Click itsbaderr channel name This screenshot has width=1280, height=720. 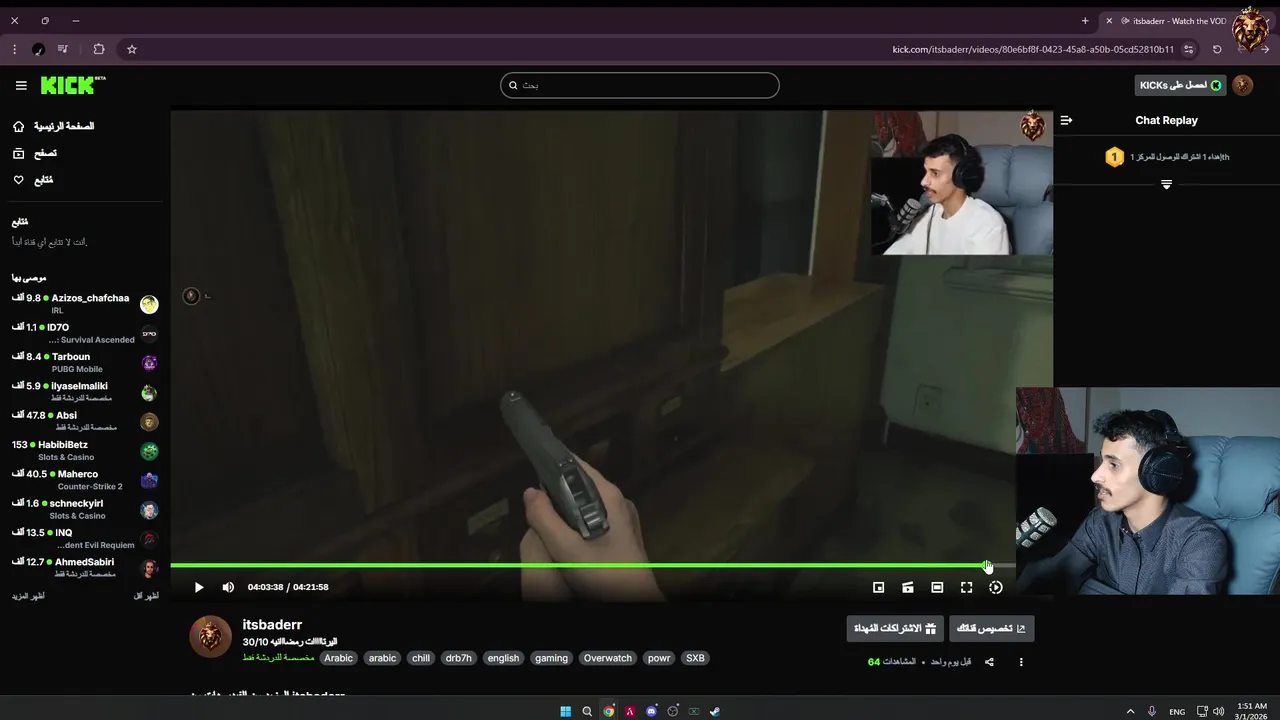[x=272, y=625]
